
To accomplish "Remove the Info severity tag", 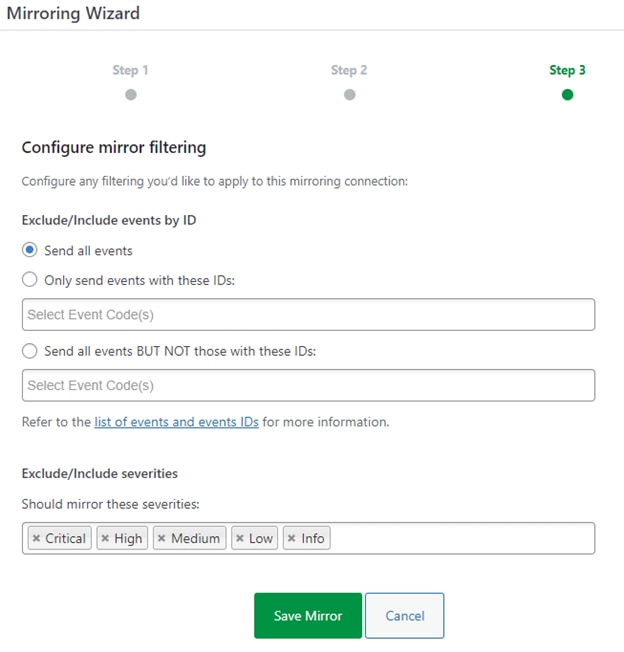I will pos(292,538).
